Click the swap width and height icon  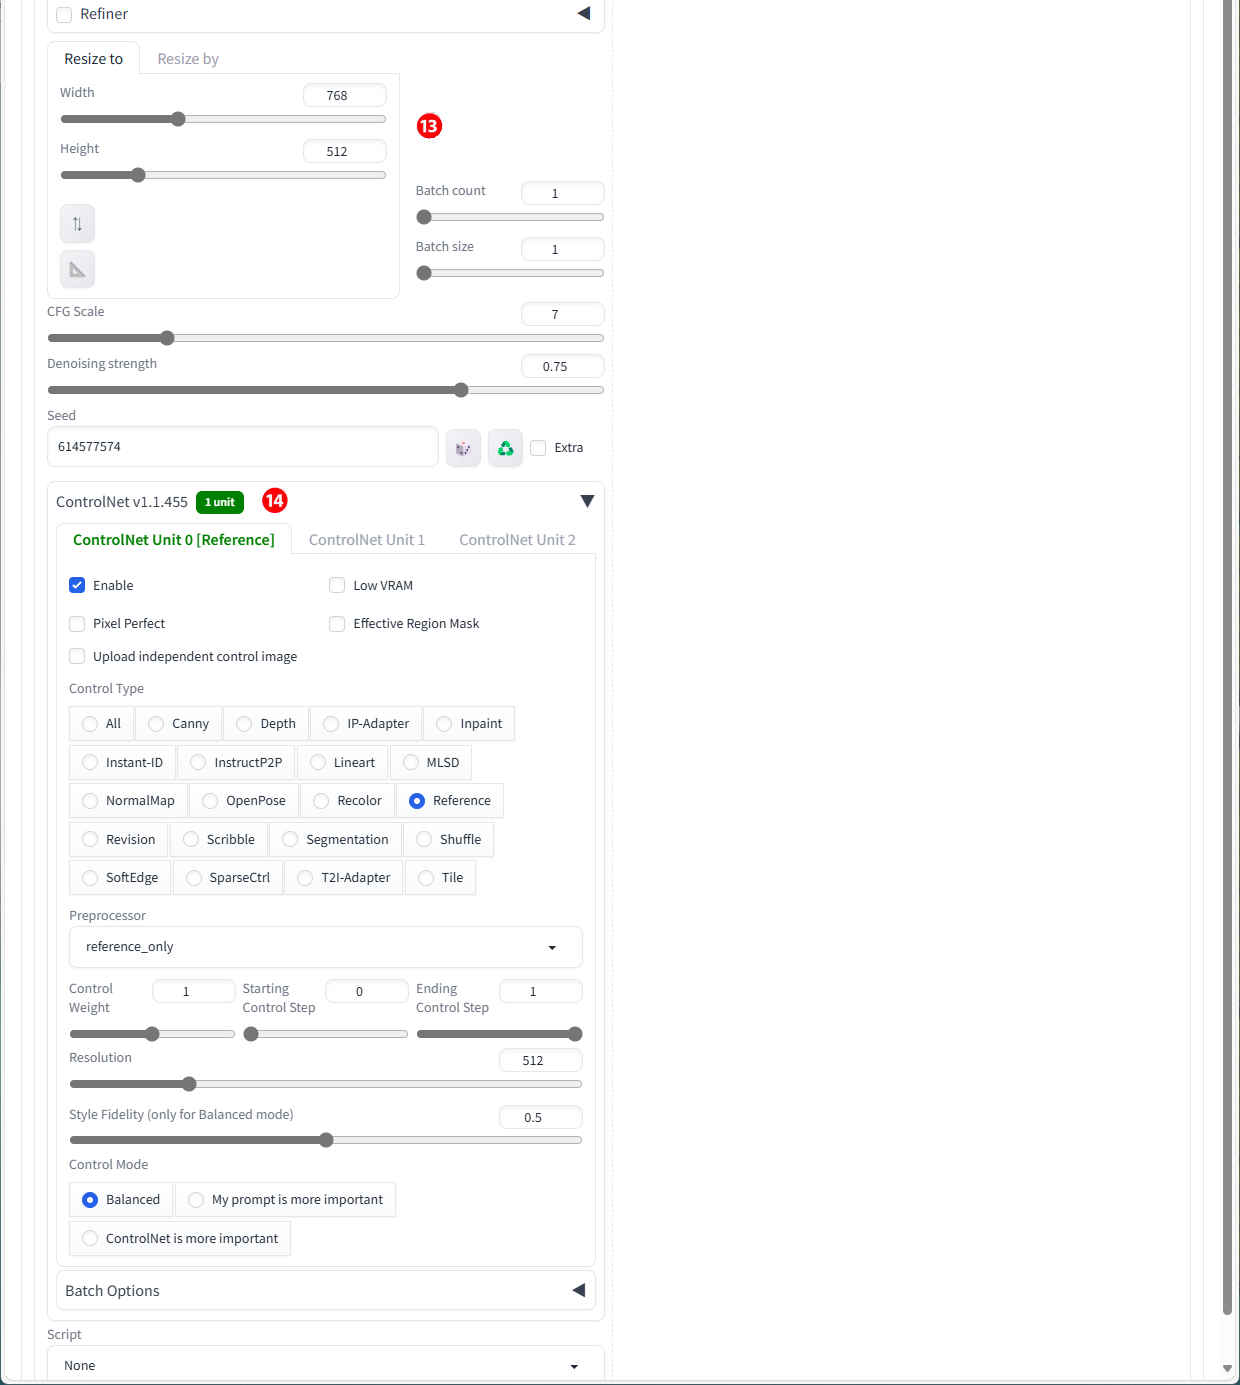coord(77,224)
